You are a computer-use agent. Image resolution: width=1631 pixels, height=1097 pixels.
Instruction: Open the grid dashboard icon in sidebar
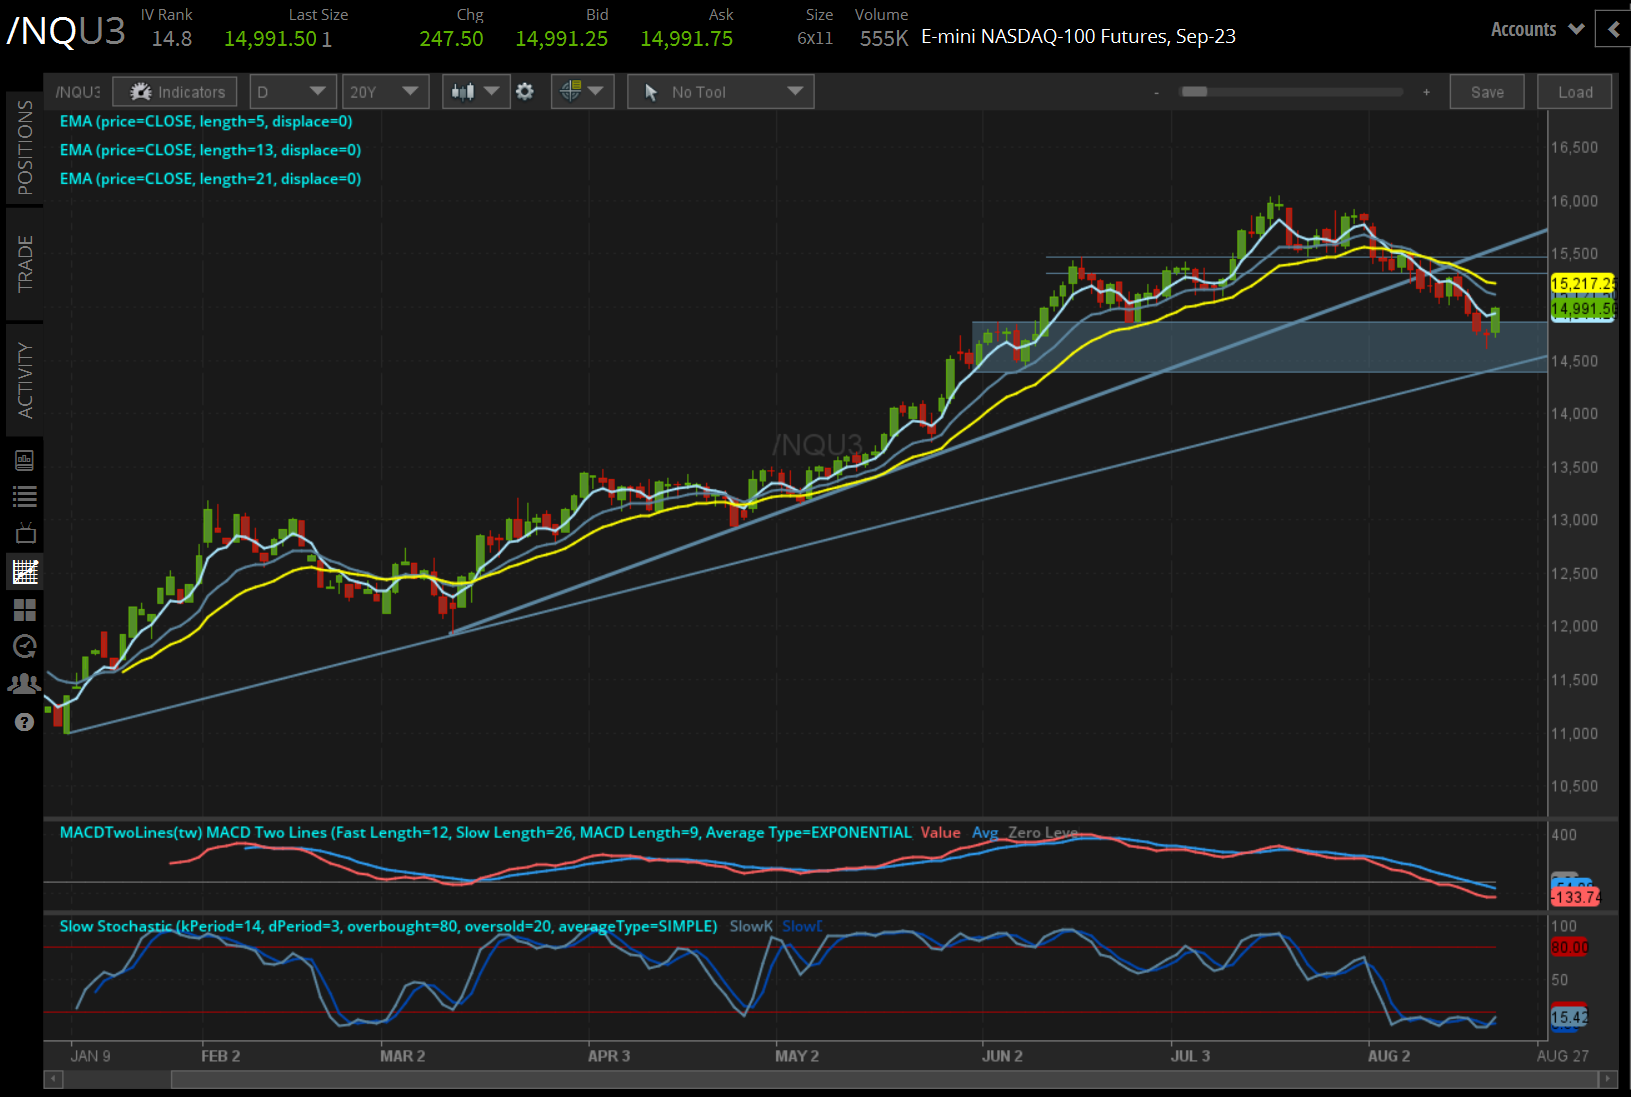coord(25,610)
